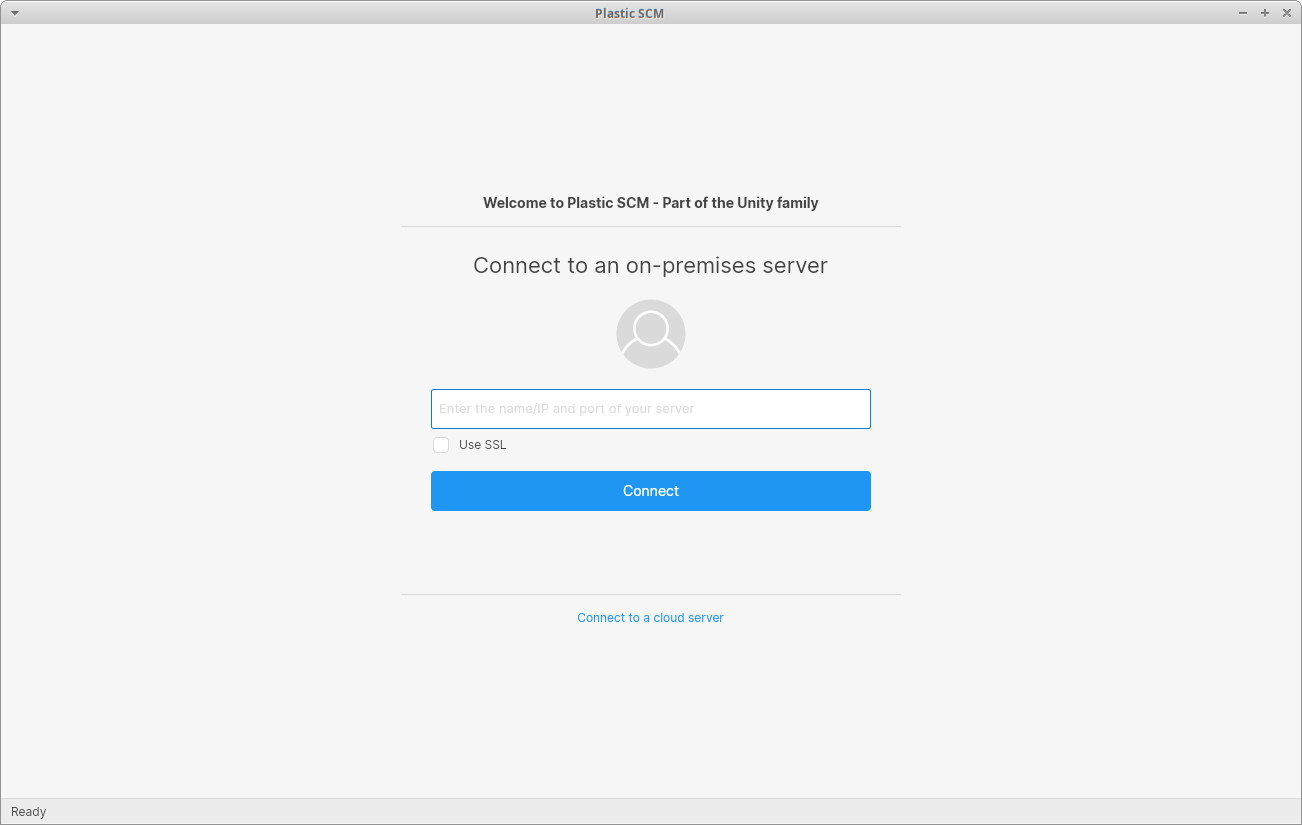The width and height of the screenshot is (1302, 825).
Task: Select the person silhouette graphic
Action: [650, 333]
